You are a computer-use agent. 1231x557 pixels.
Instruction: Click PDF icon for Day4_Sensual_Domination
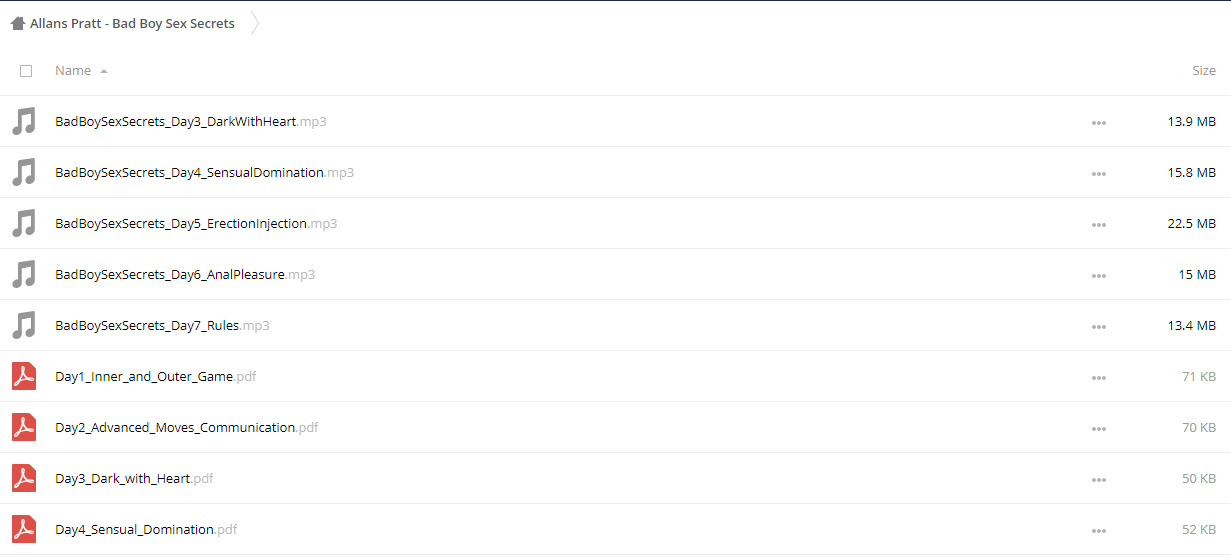click(24, 529)
